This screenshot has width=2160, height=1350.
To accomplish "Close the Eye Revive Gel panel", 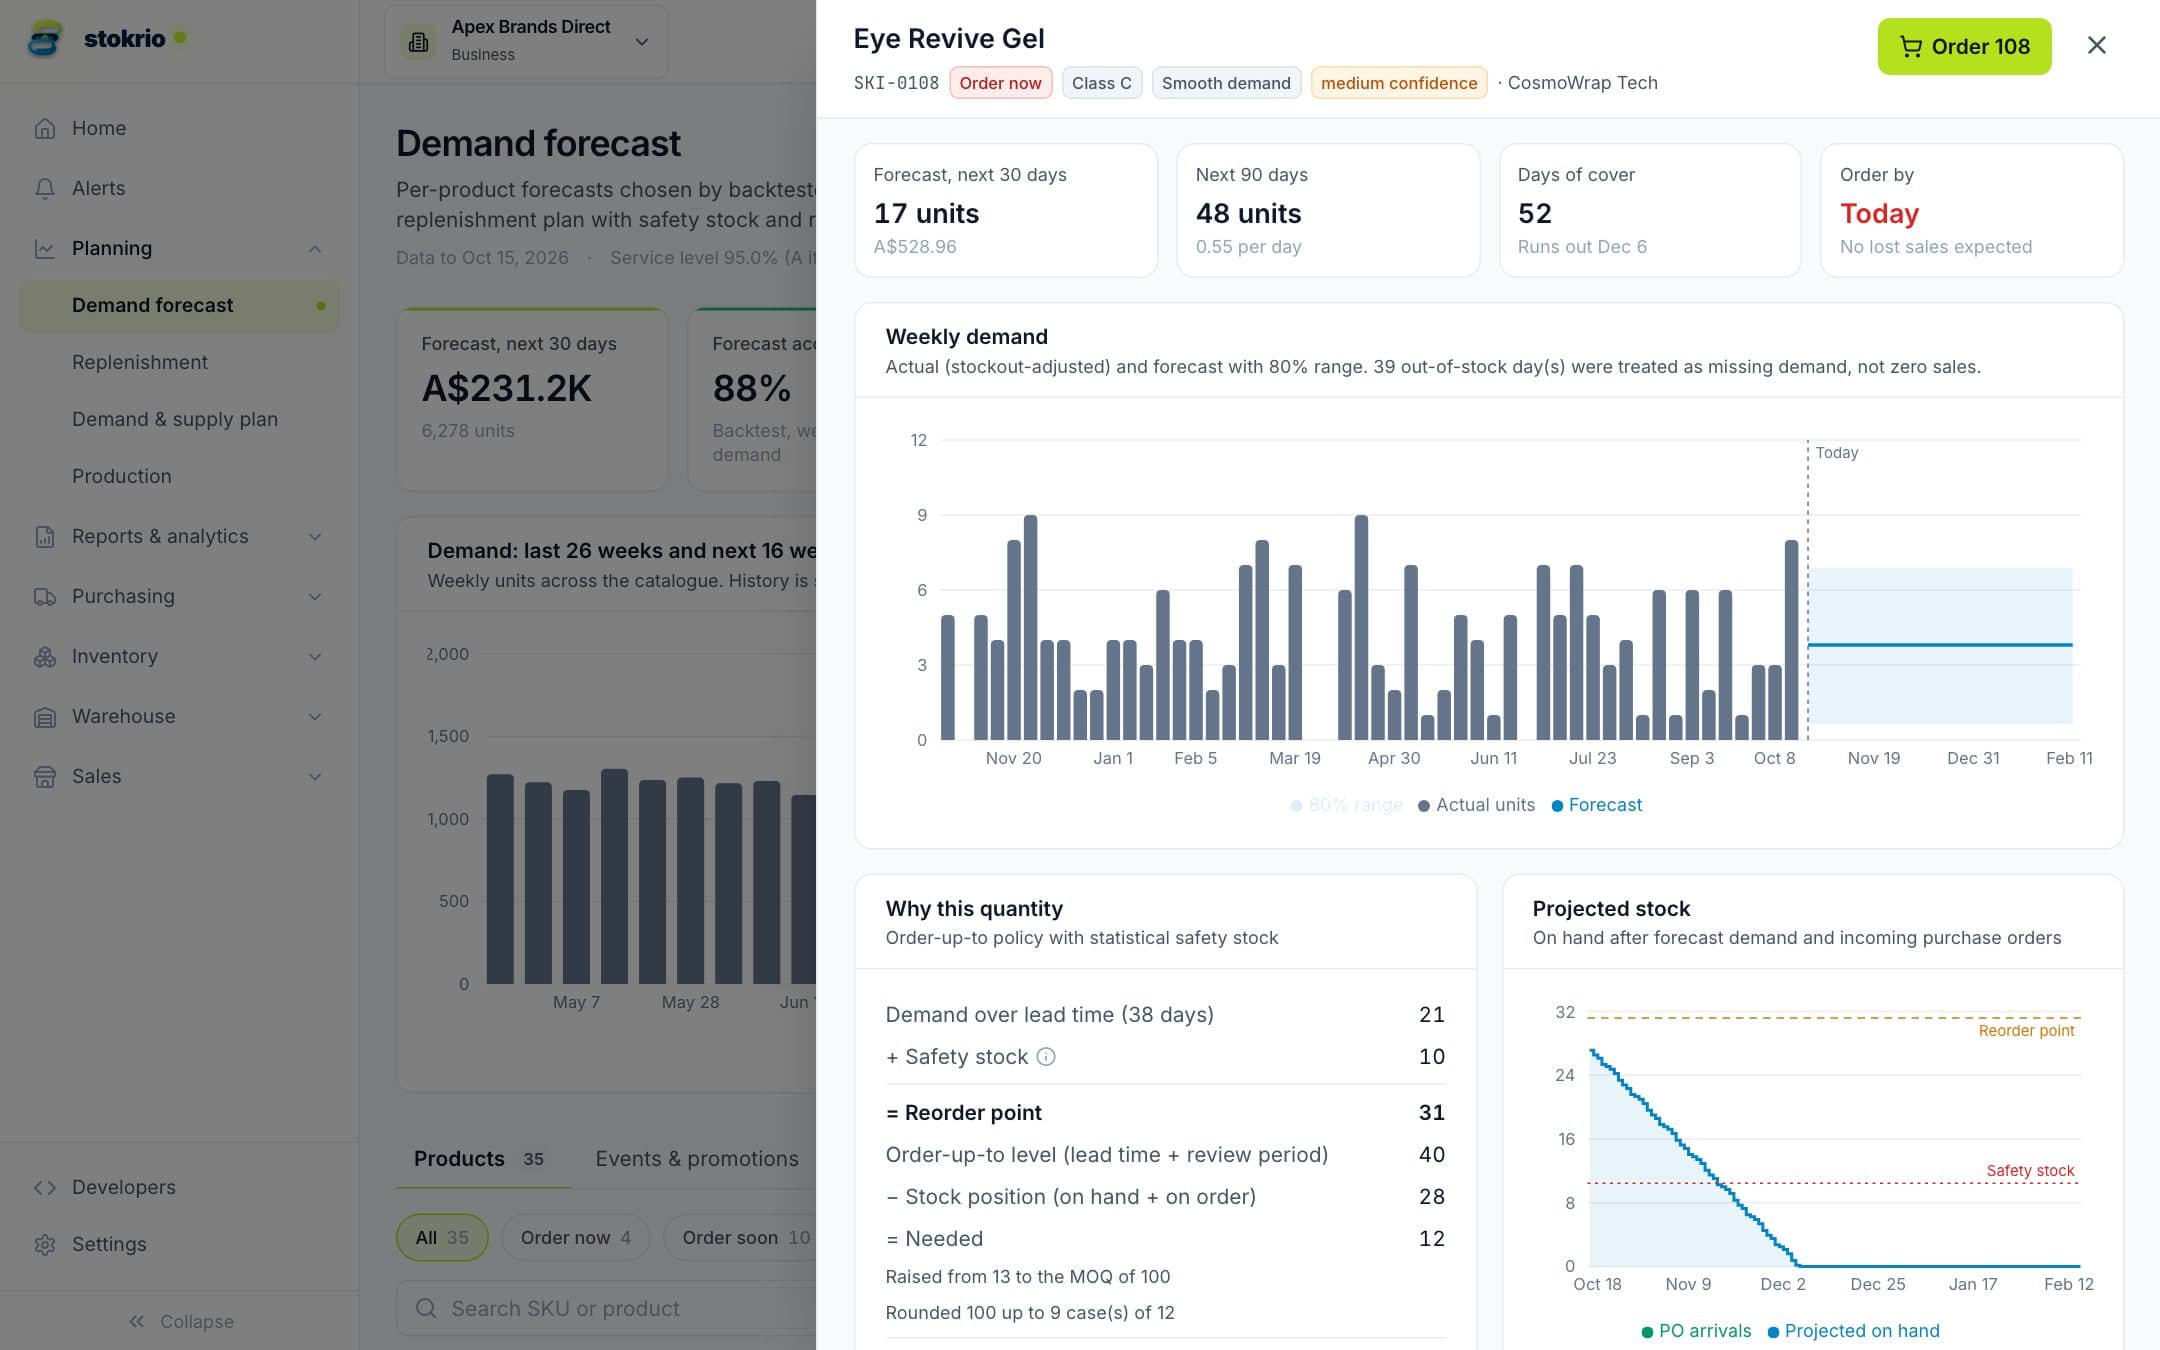I will [2097, 45].
